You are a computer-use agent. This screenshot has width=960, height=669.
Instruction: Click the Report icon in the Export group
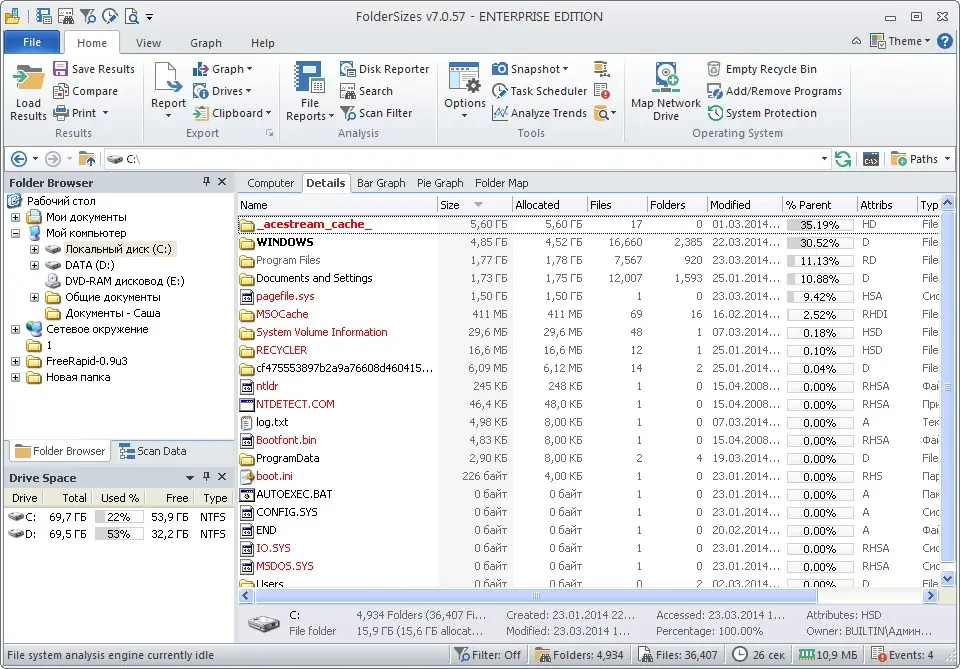(x=168, y=79)
